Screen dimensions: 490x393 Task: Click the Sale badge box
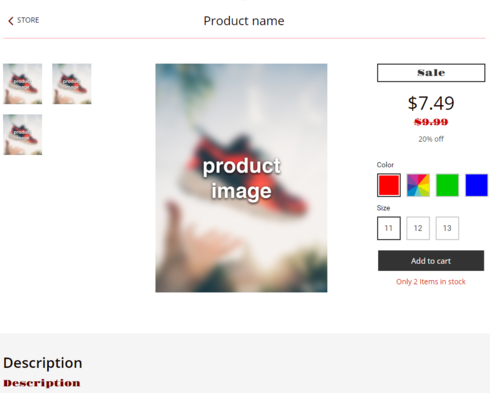pyautogui.click(x=431, y=73)
